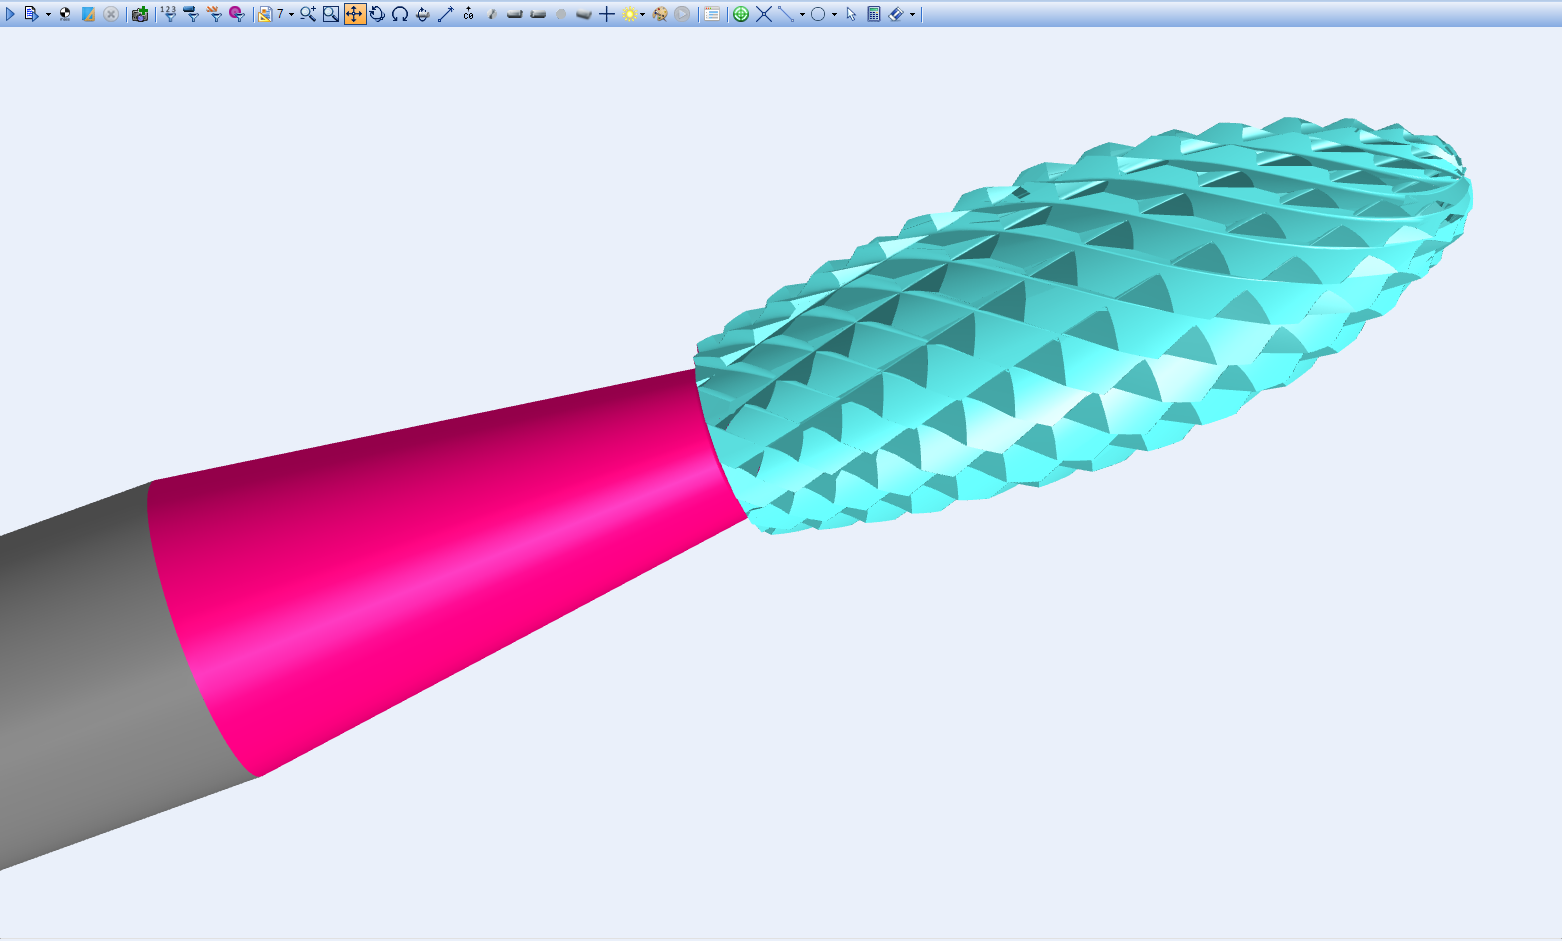Click the camera snapshot icon with green plus
This screenshot has width=1562, height=941.
pyautogui.click(x=140, y=14)
